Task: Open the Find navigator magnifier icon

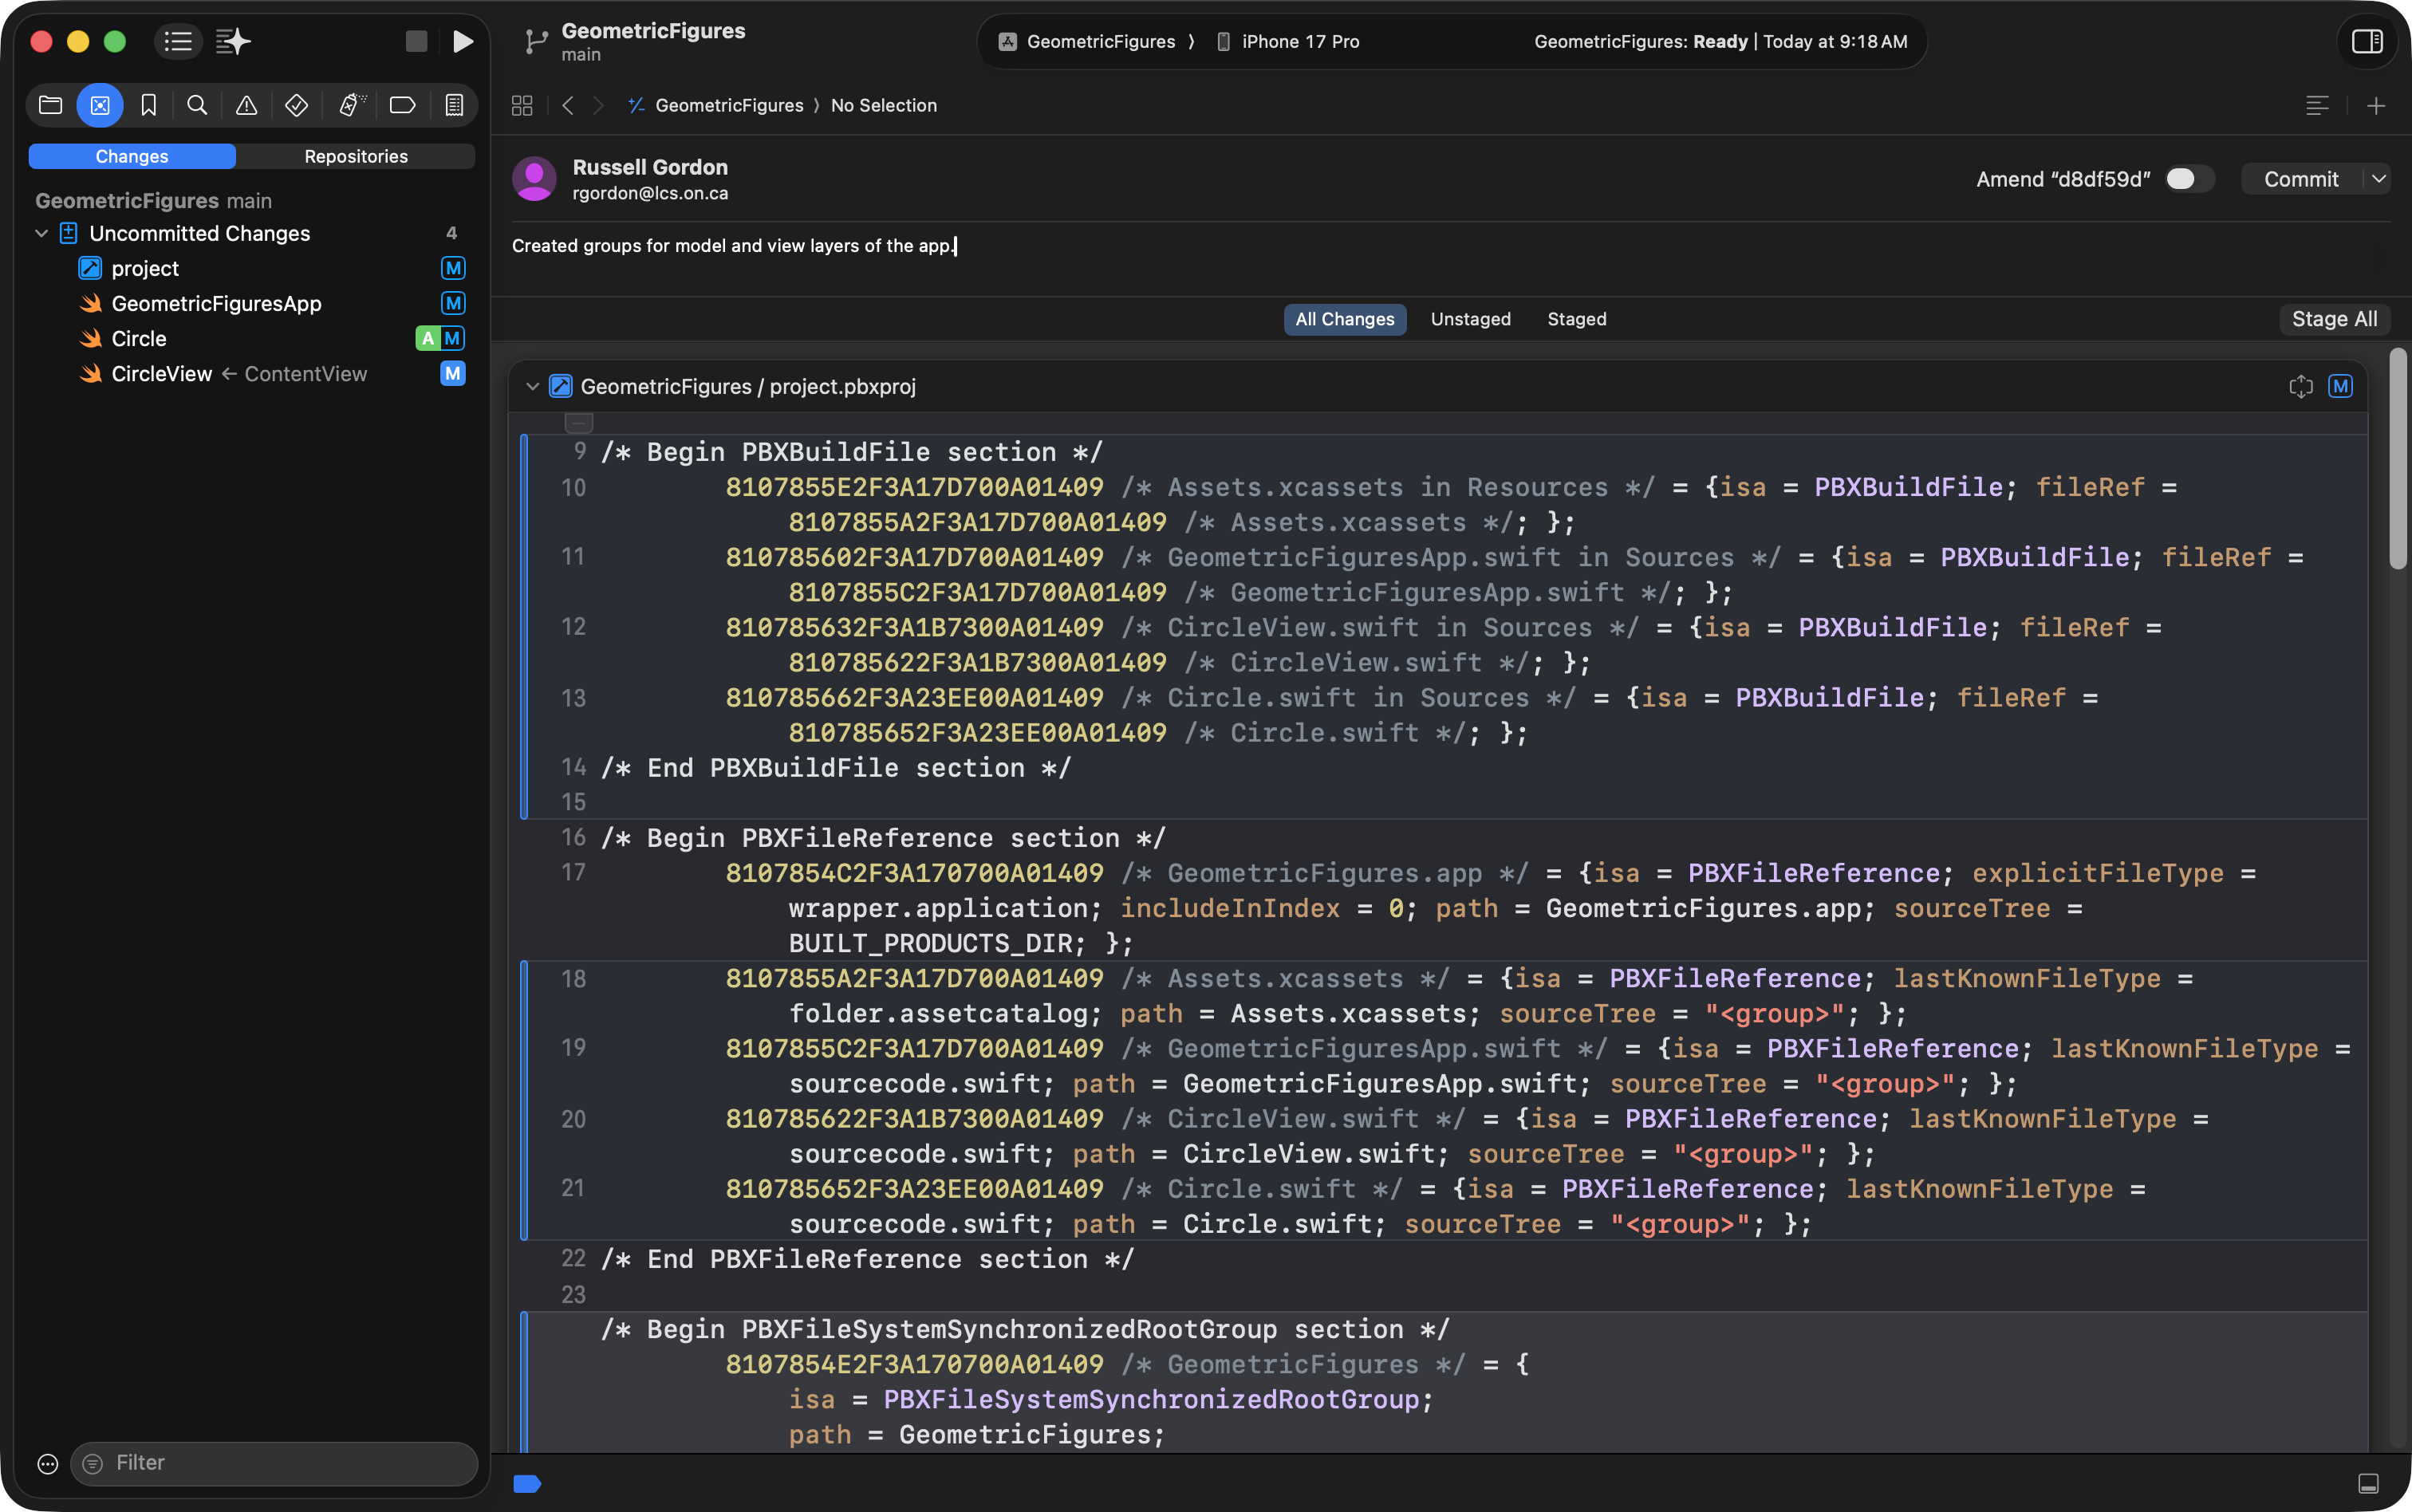Action: click(x=197, y=105)
